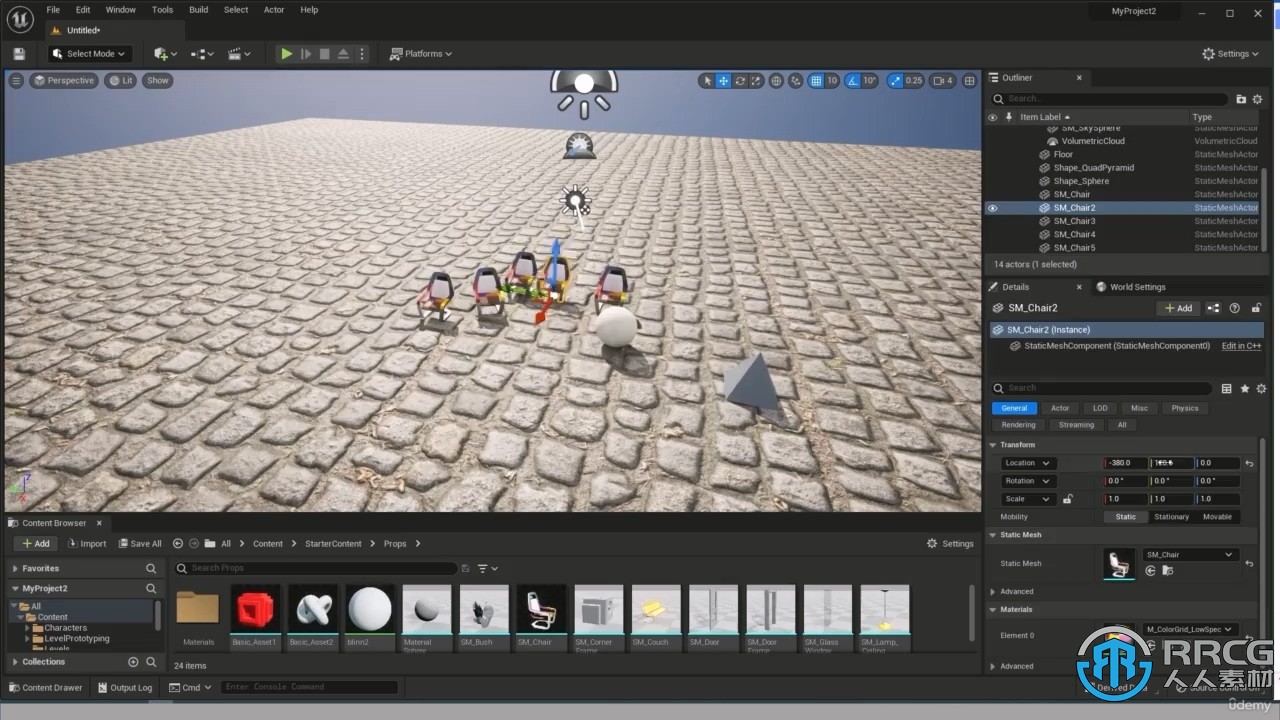Start Play in Editor with the green play button
1280x720 pixels.
tap(287, 54)
